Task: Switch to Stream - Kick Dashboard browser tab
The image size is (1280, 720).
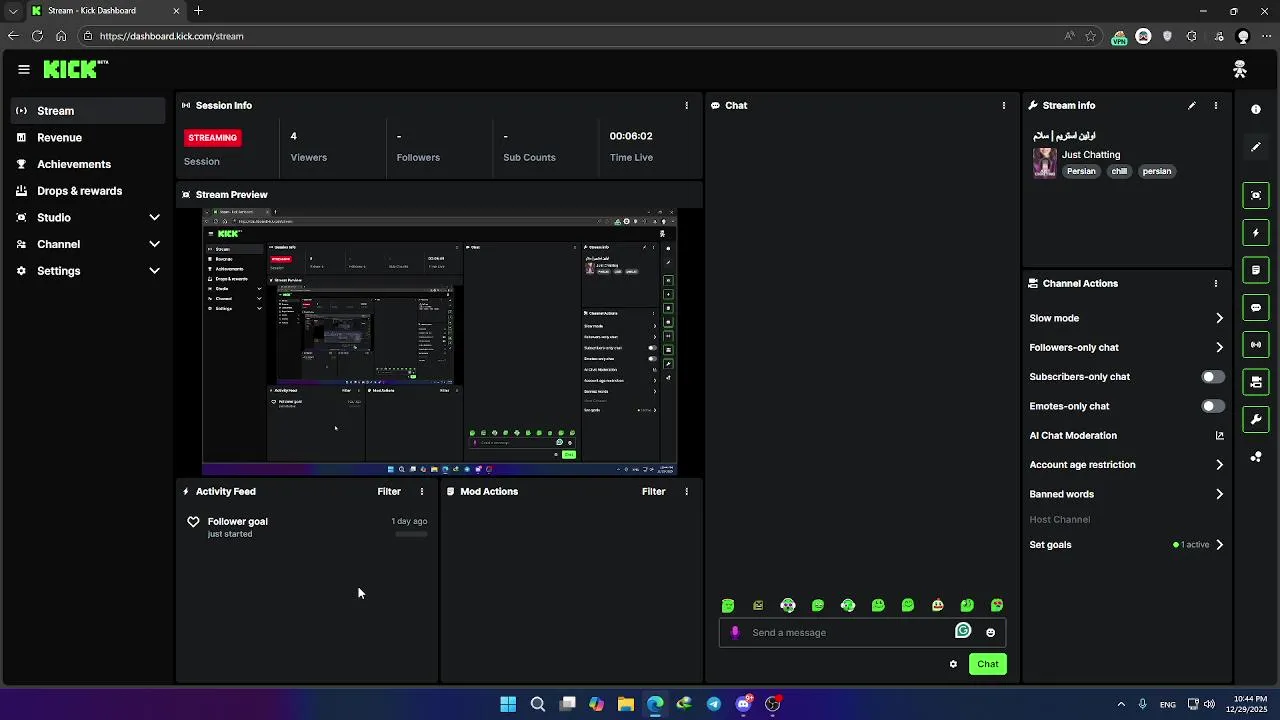Action: pos(106,11)
